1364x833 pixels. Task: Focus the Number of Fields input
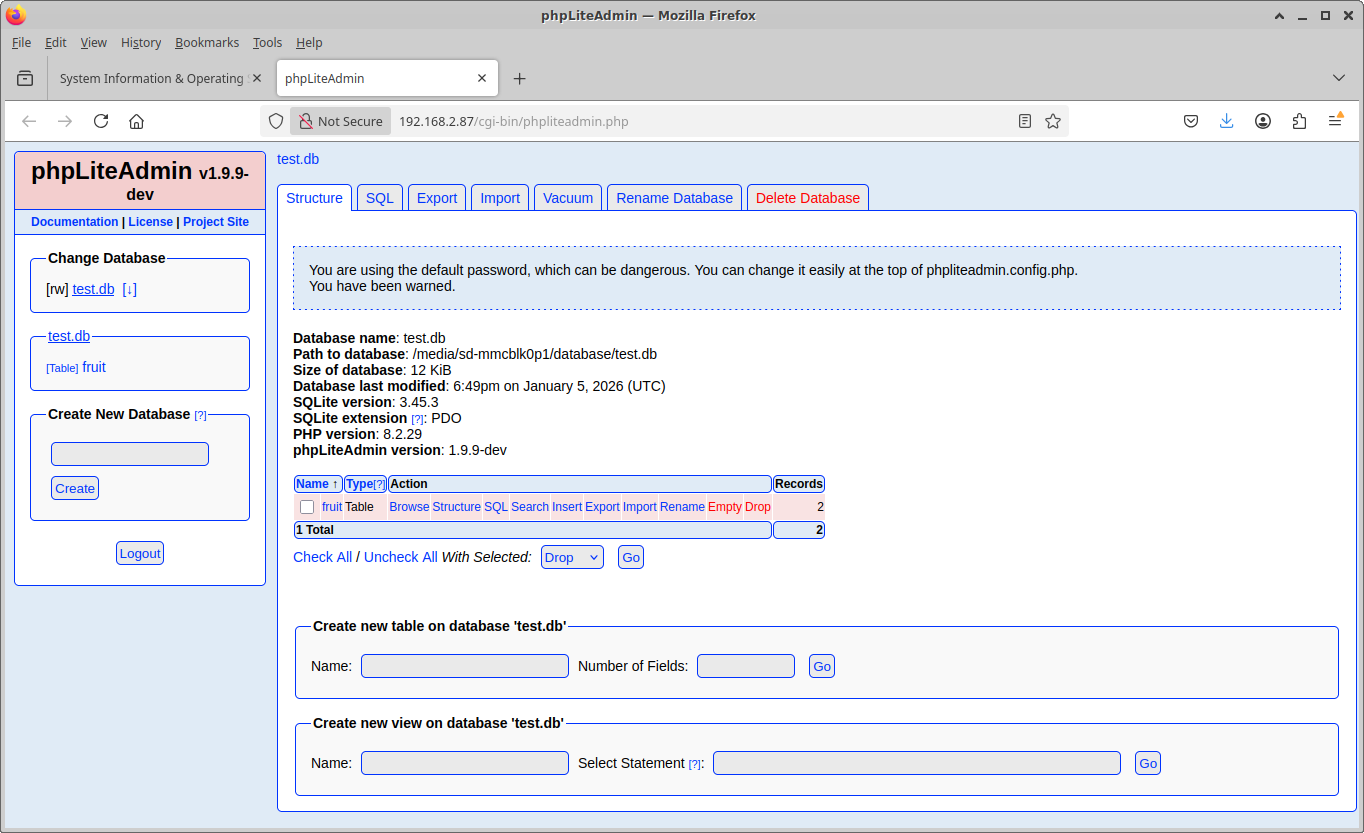pyautogui.click(x=745, y=666)
